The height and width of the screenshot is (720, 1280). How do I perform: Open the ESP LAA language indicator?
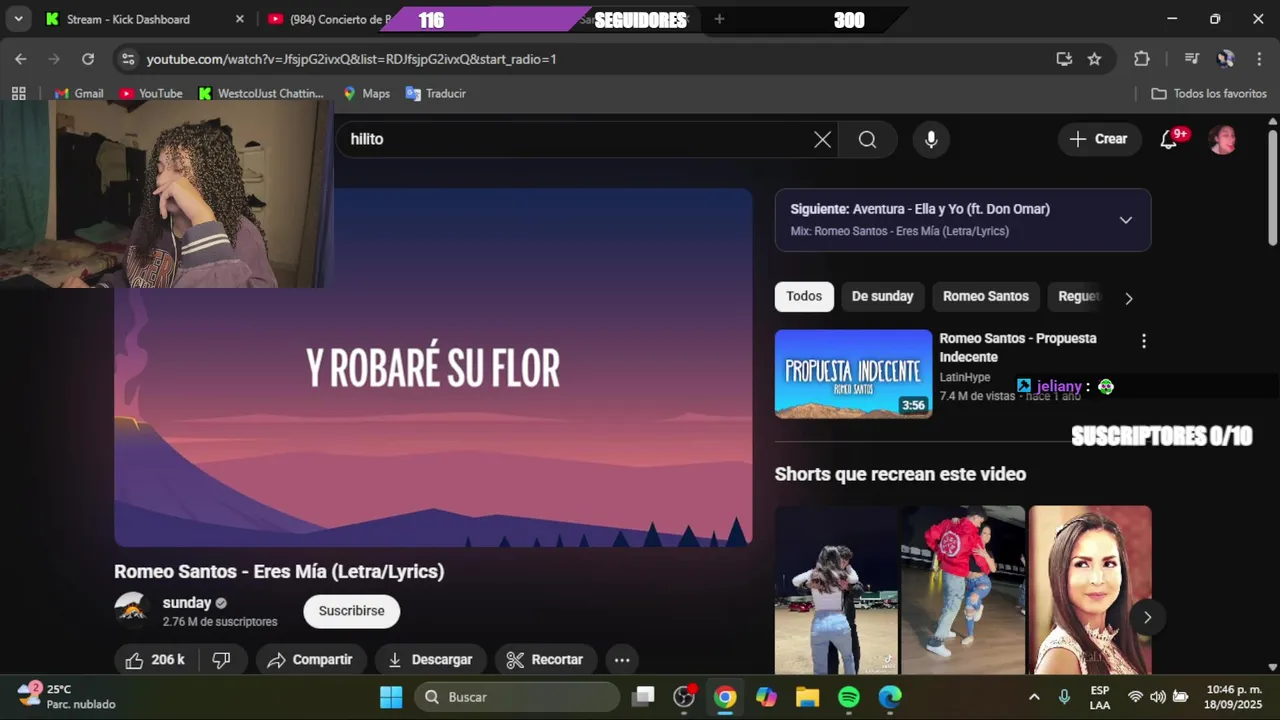click(1099, 697)
